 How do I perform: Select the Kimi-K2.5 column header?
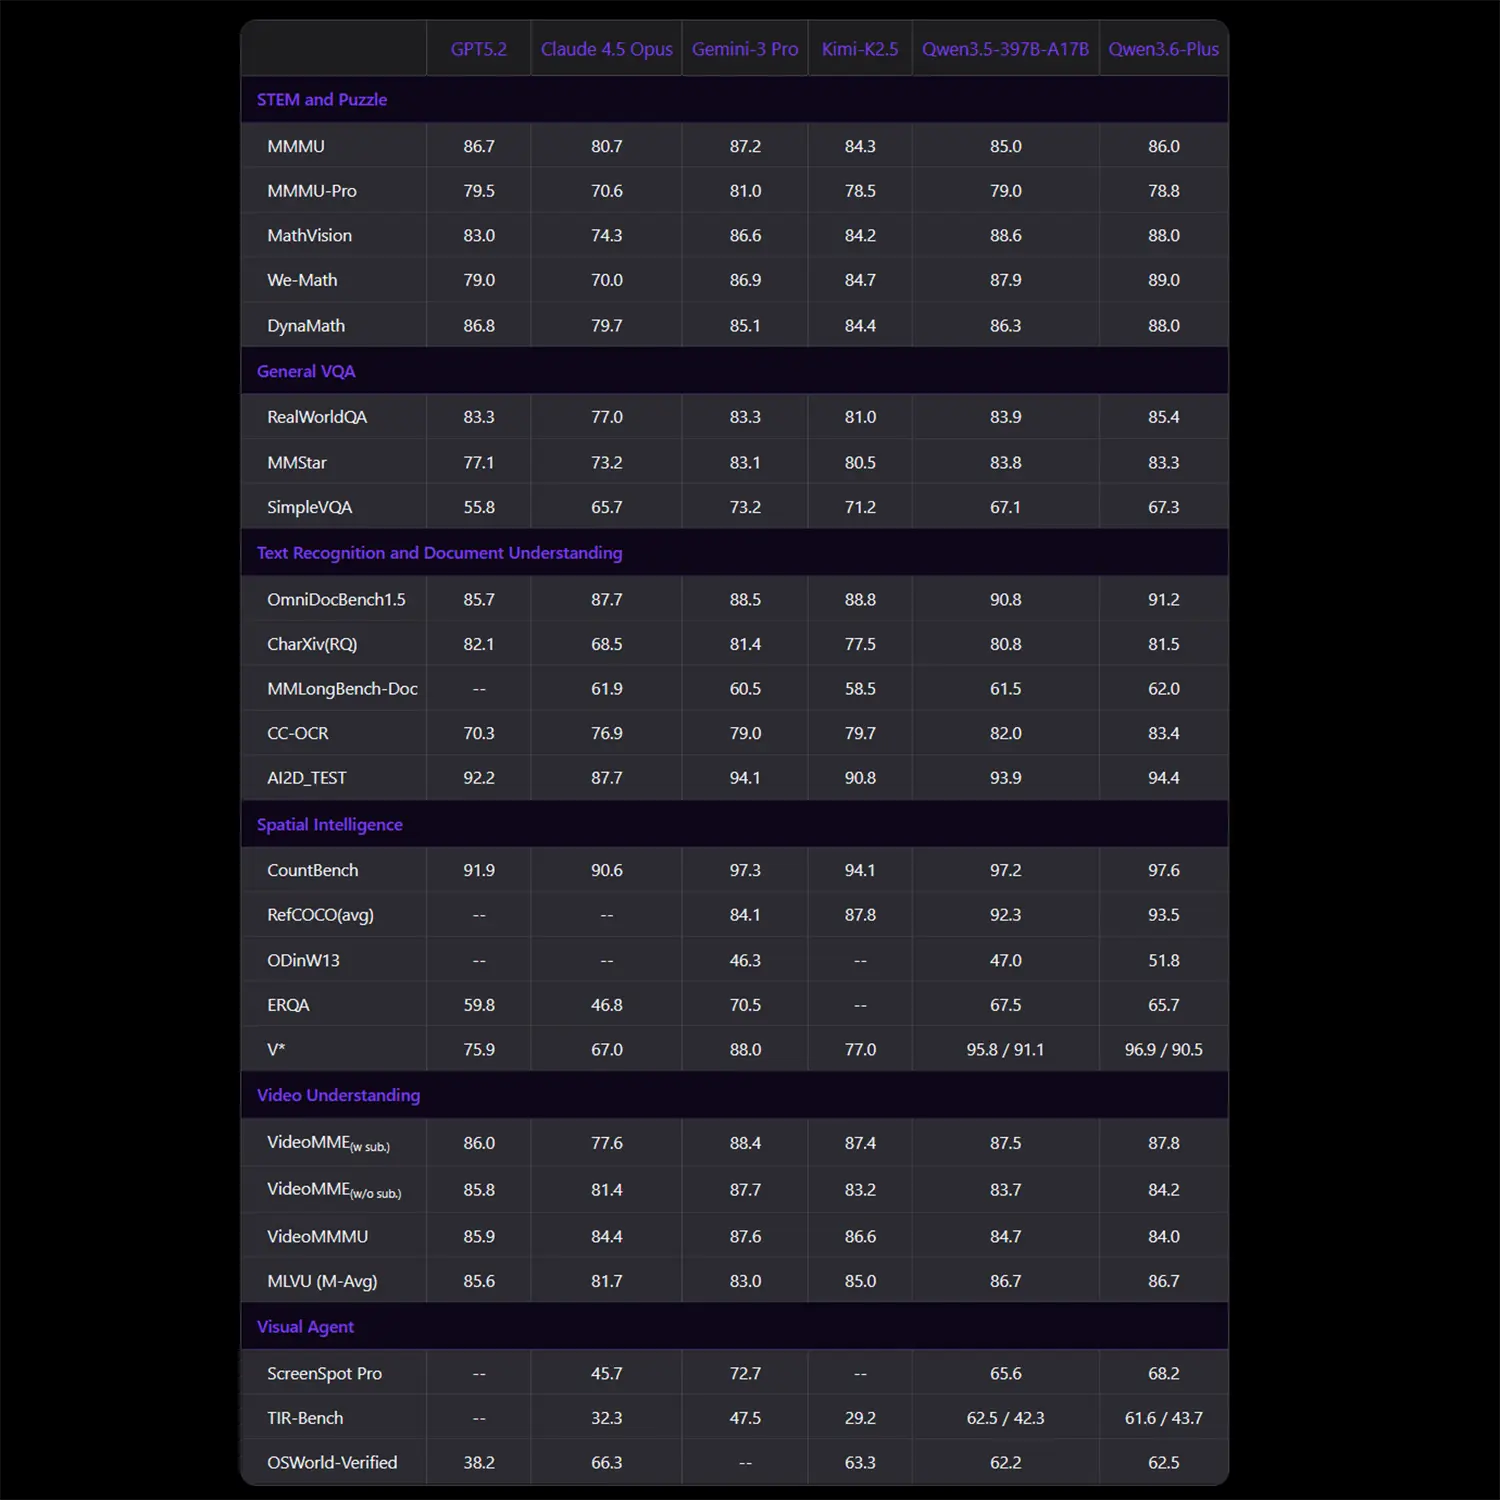coord(860,49)
